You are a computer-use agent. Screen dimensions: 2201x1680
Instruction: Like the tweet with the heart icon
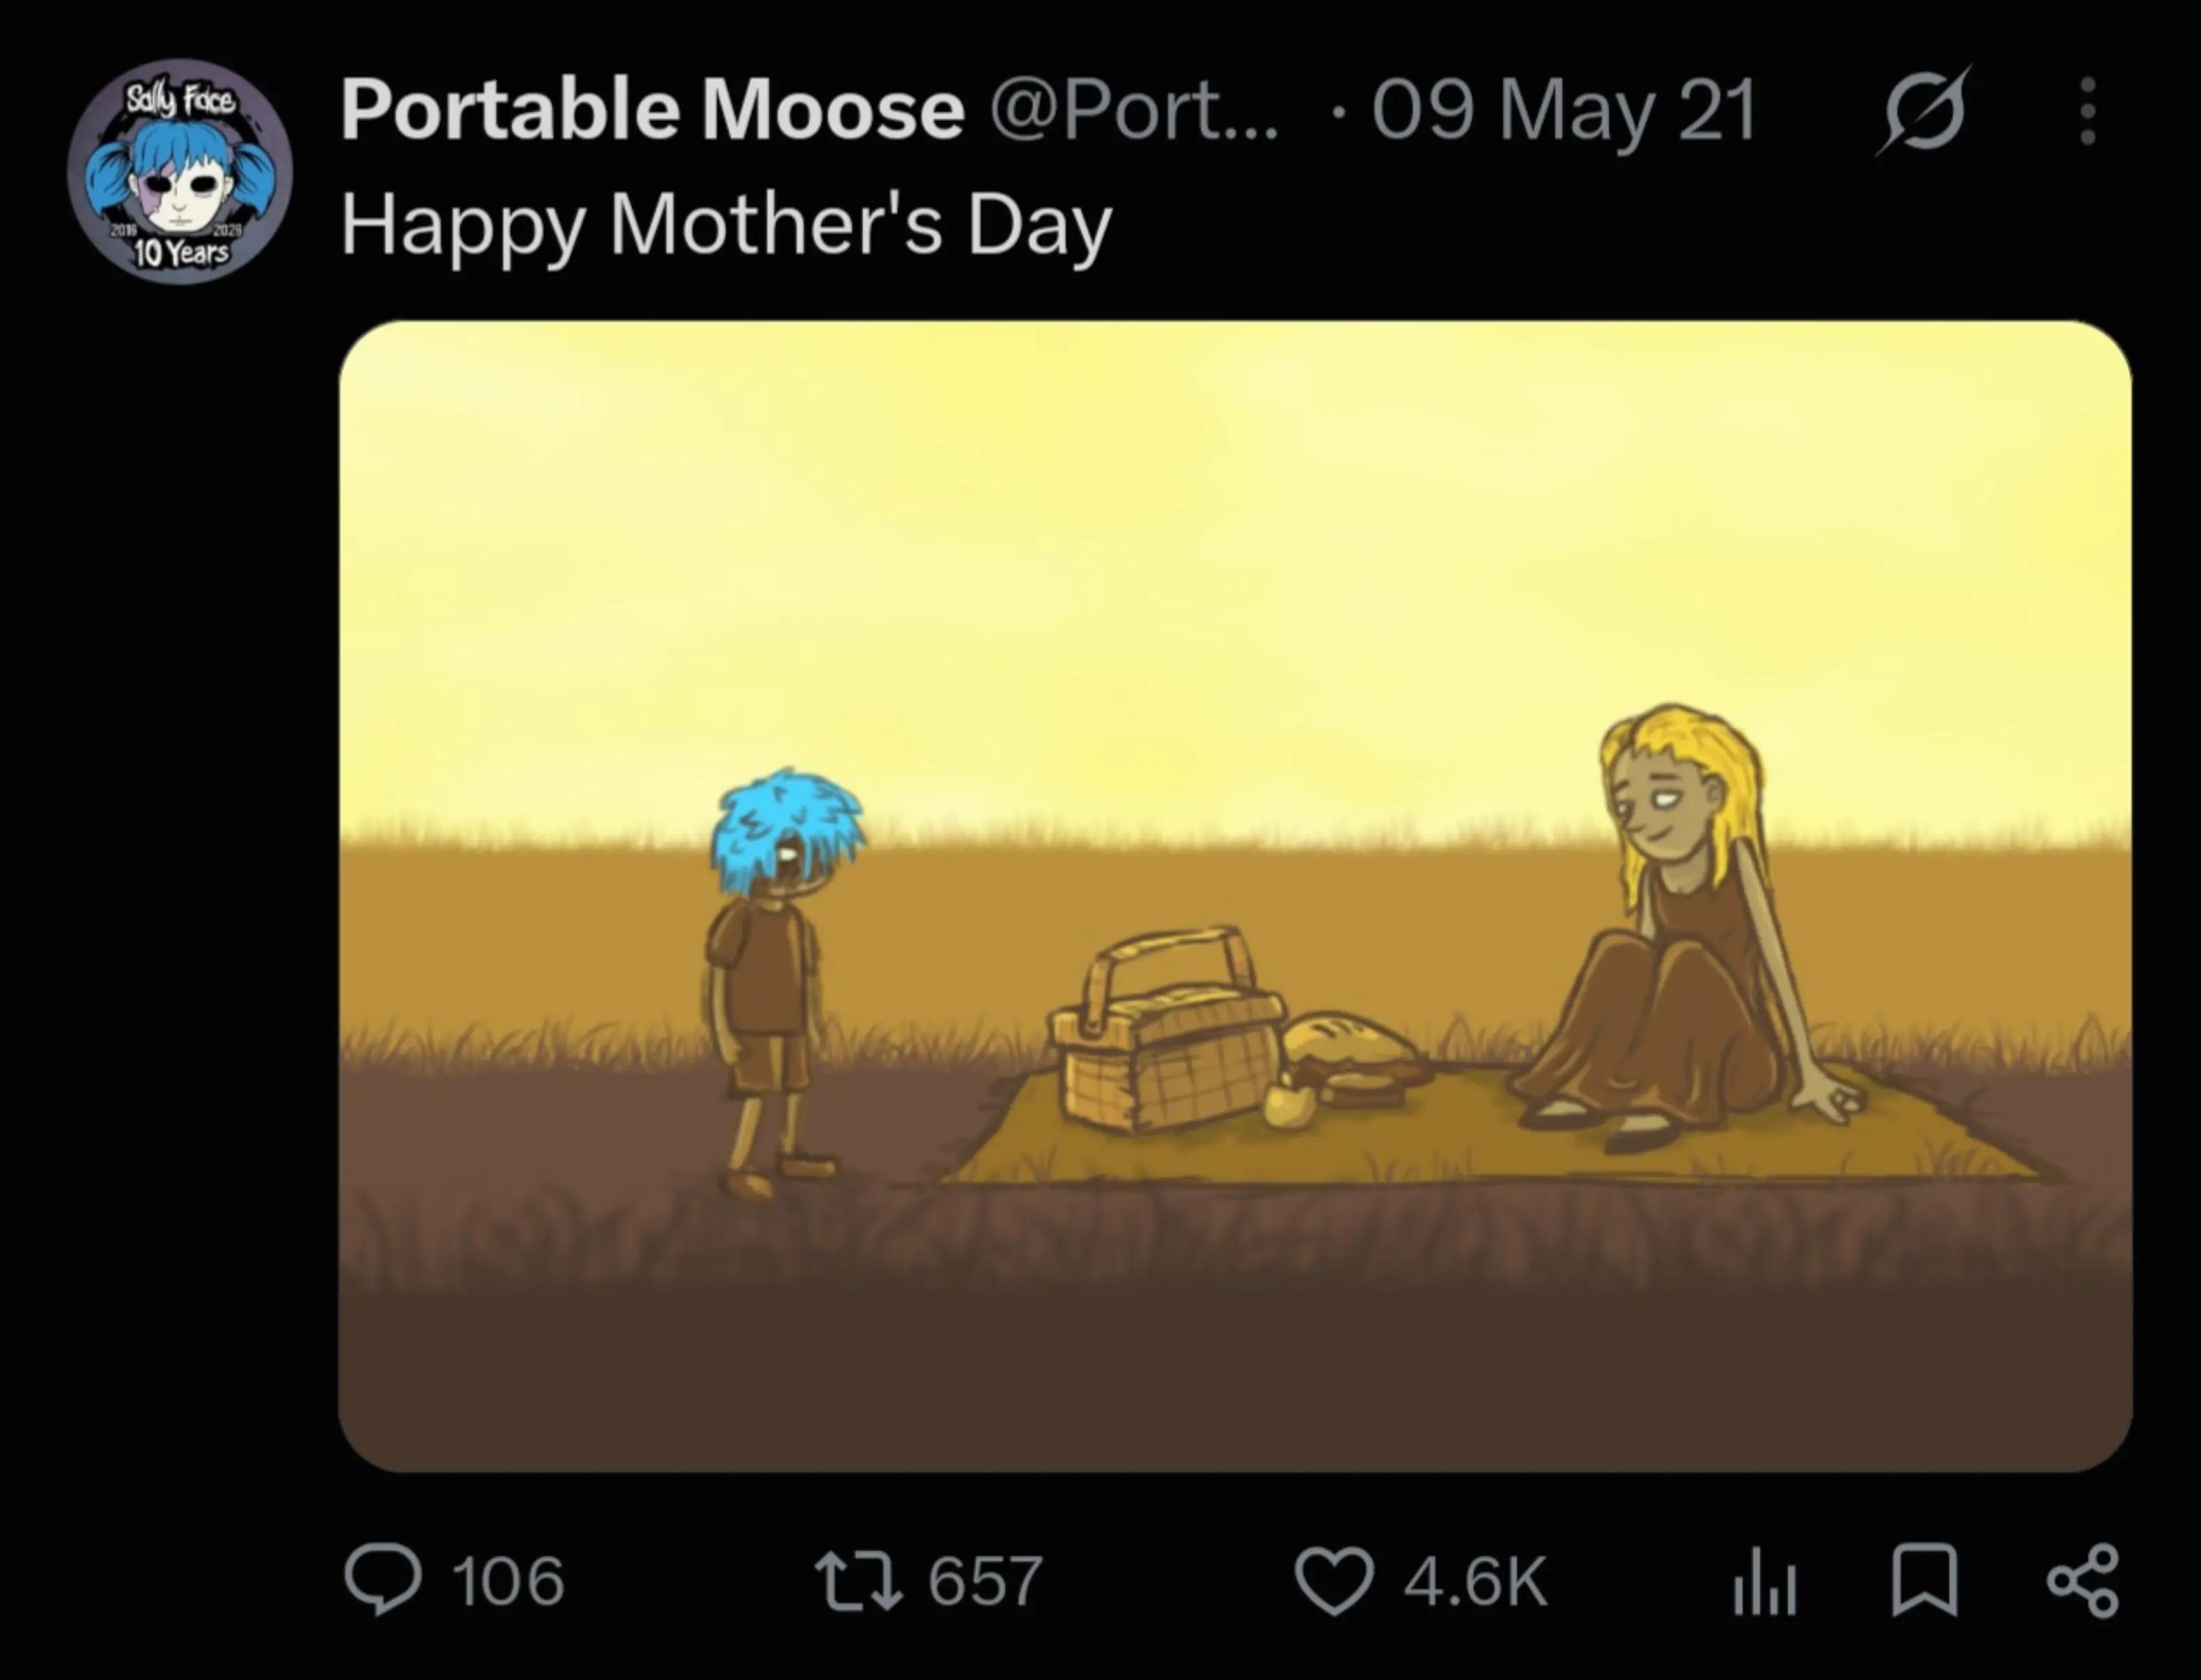pyautogui.click(x=1333, y=1581)
